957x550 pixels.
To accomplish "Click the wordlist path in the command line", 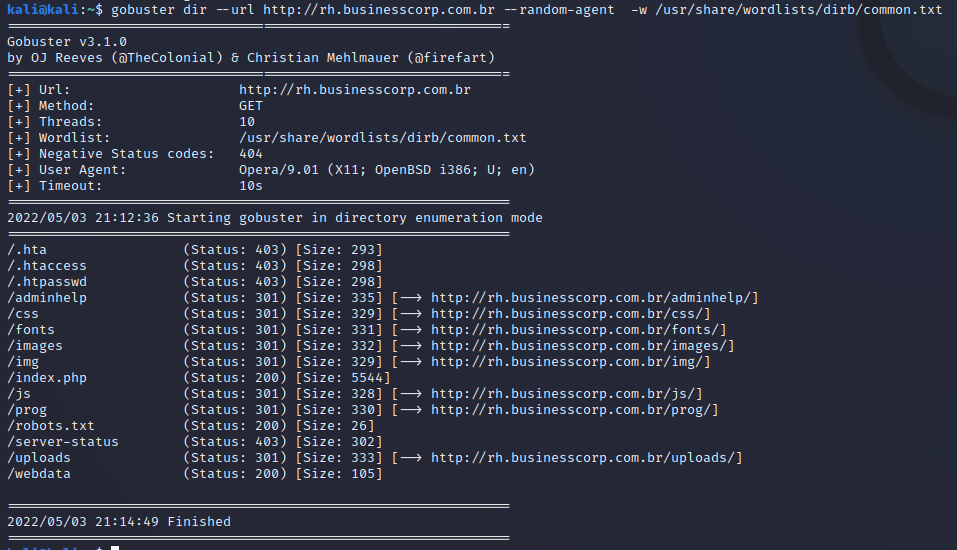I will click(x=798, y=10).
